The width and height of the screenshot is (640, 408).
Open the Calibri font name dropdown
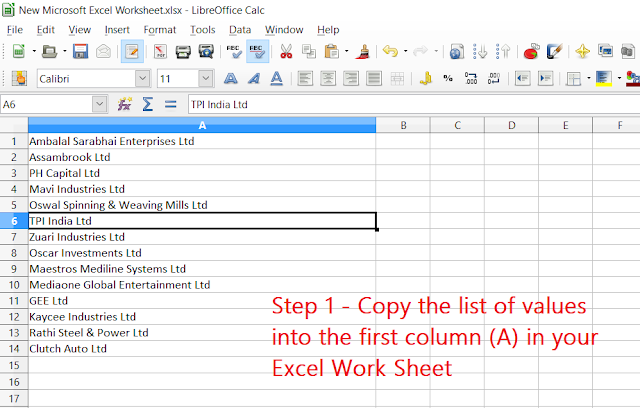(142, 78)
